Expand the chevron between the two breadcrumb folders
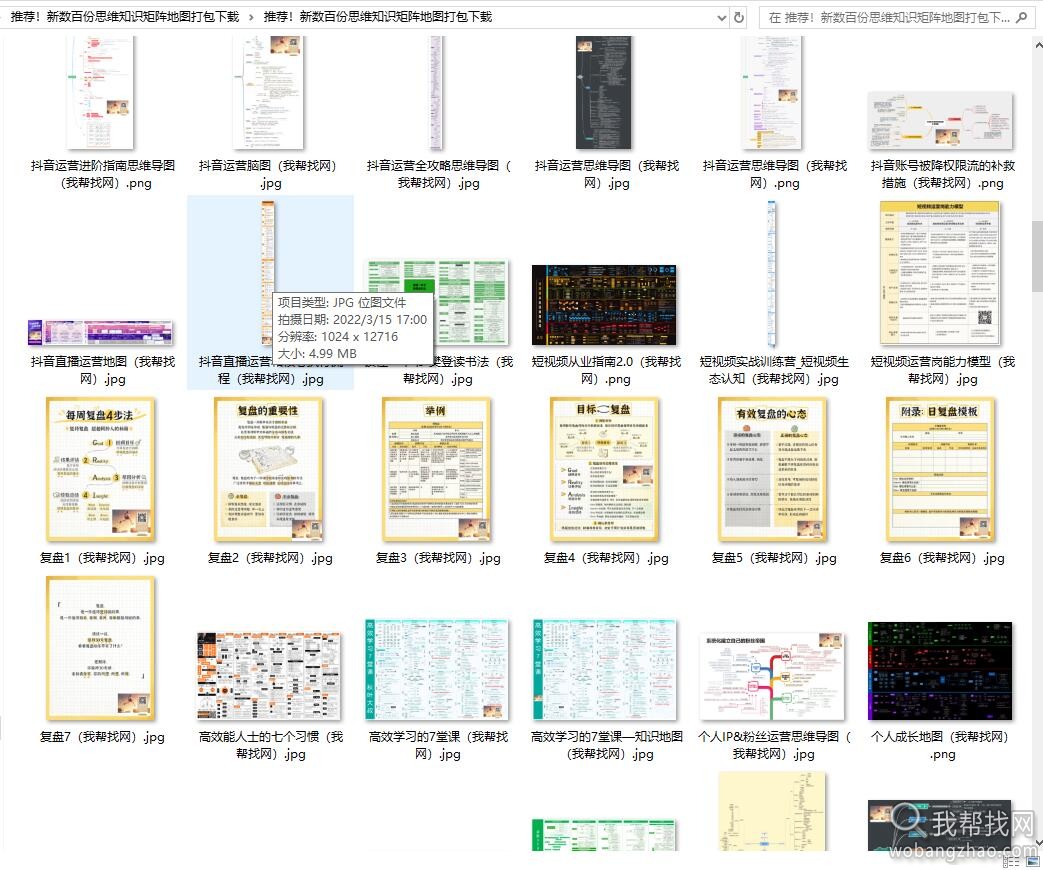This screenshot has width=1043, height=870. [251, 17]
